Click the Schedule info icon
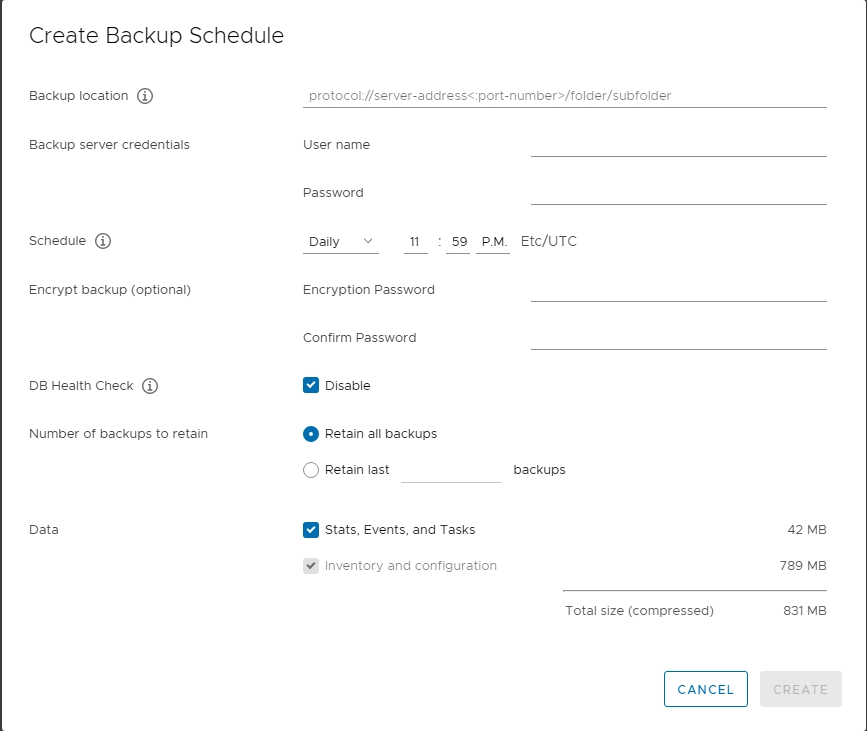Image resolution: width=867 pixels, height=731 pixels. (103, 241)
